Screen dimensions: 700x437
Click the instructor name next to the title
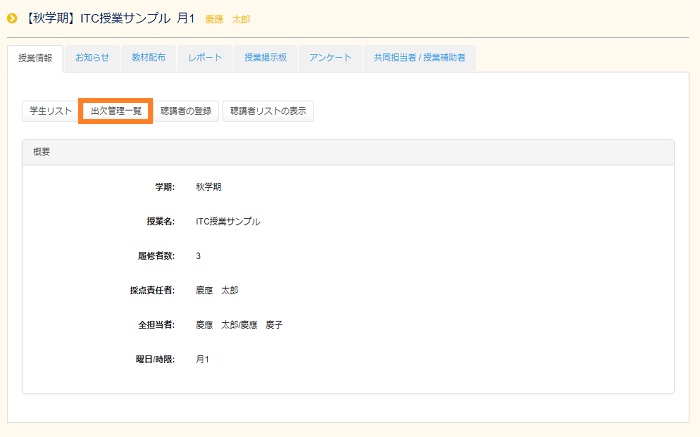click(x=228, y=20)
